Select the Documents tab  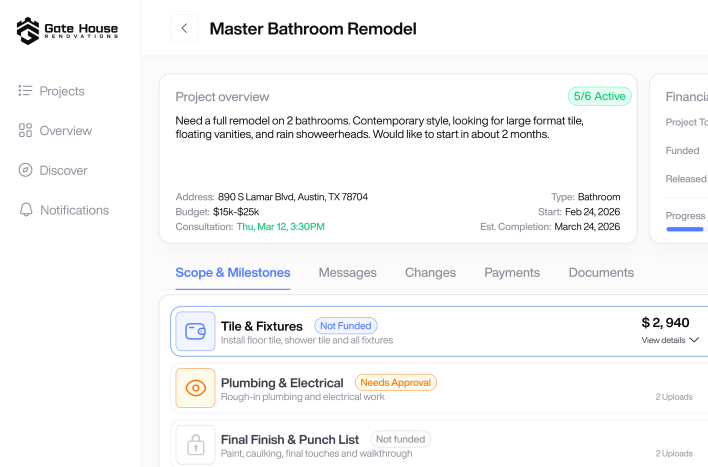(x=601, y=272)
